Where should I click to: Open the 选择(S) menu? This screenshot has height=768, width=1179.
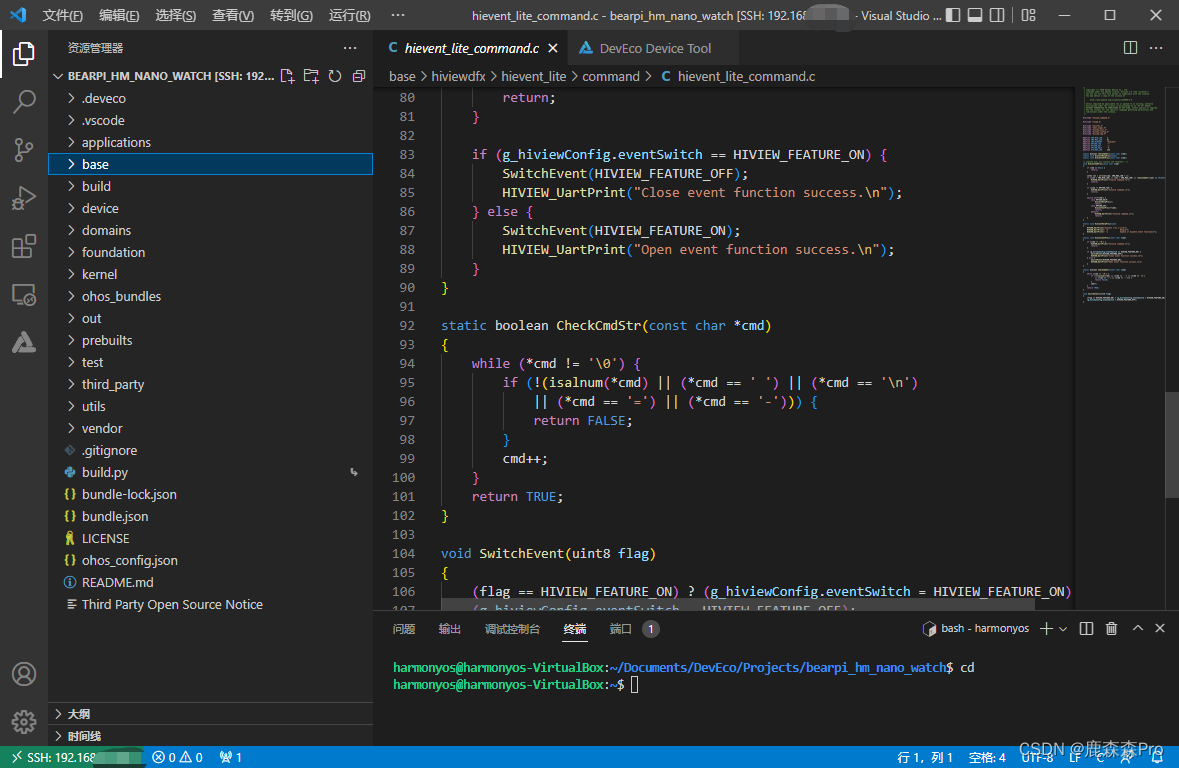click(175, 15)
